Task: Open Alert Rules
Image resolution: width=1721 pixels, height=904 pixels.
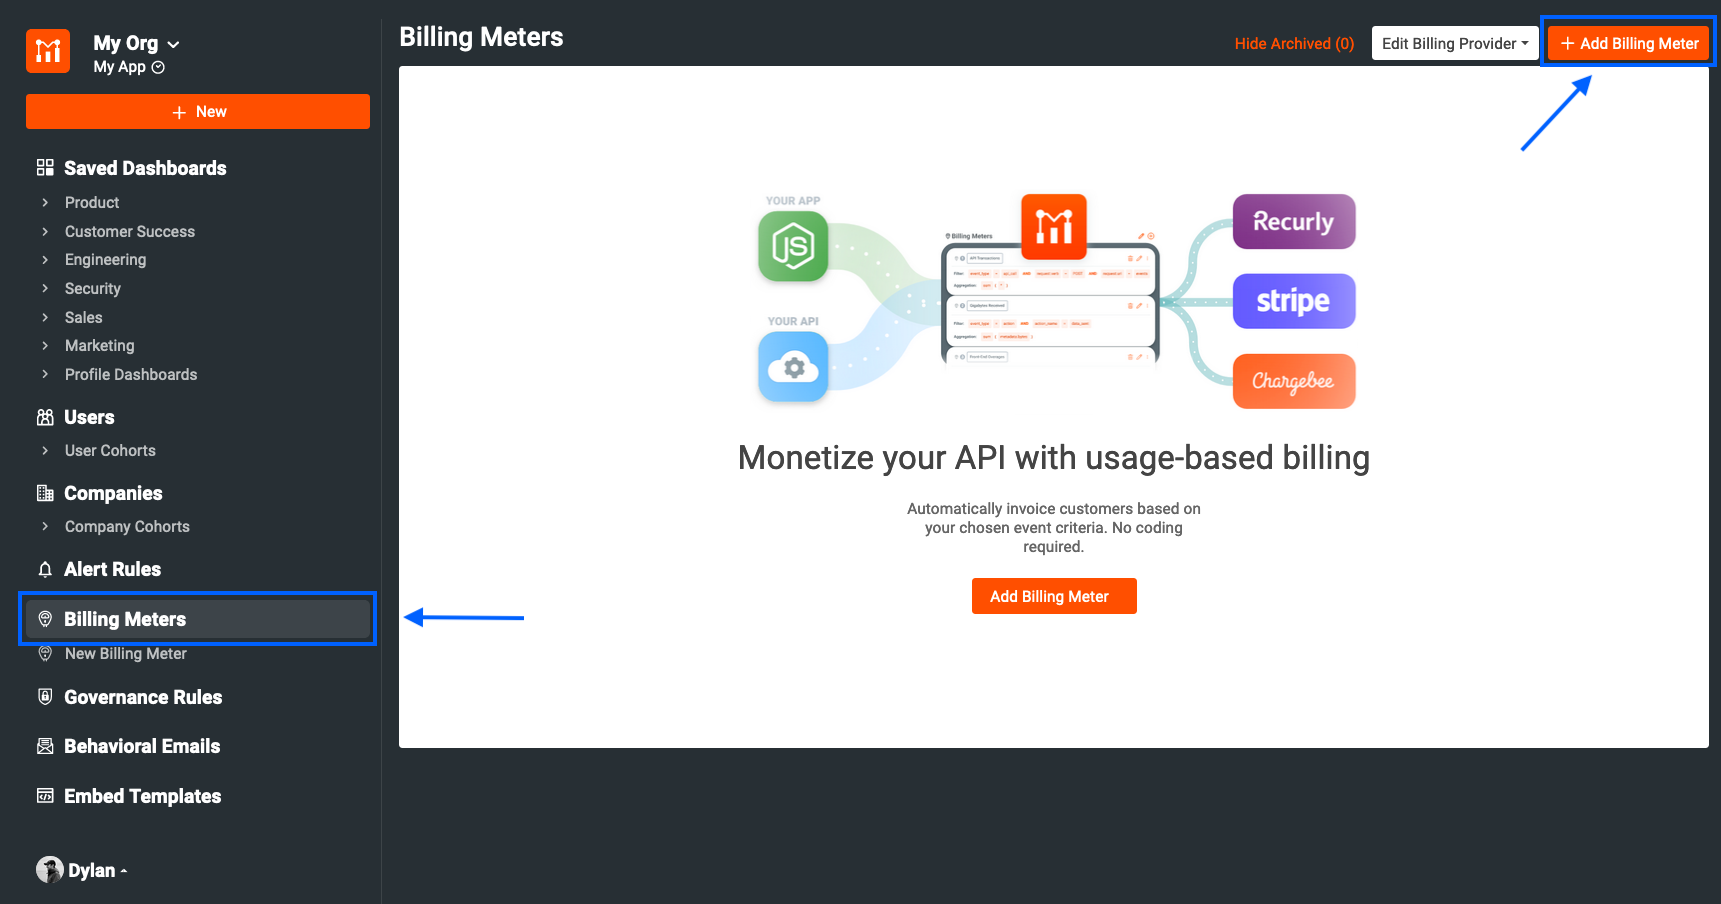Action: (112, 569)
